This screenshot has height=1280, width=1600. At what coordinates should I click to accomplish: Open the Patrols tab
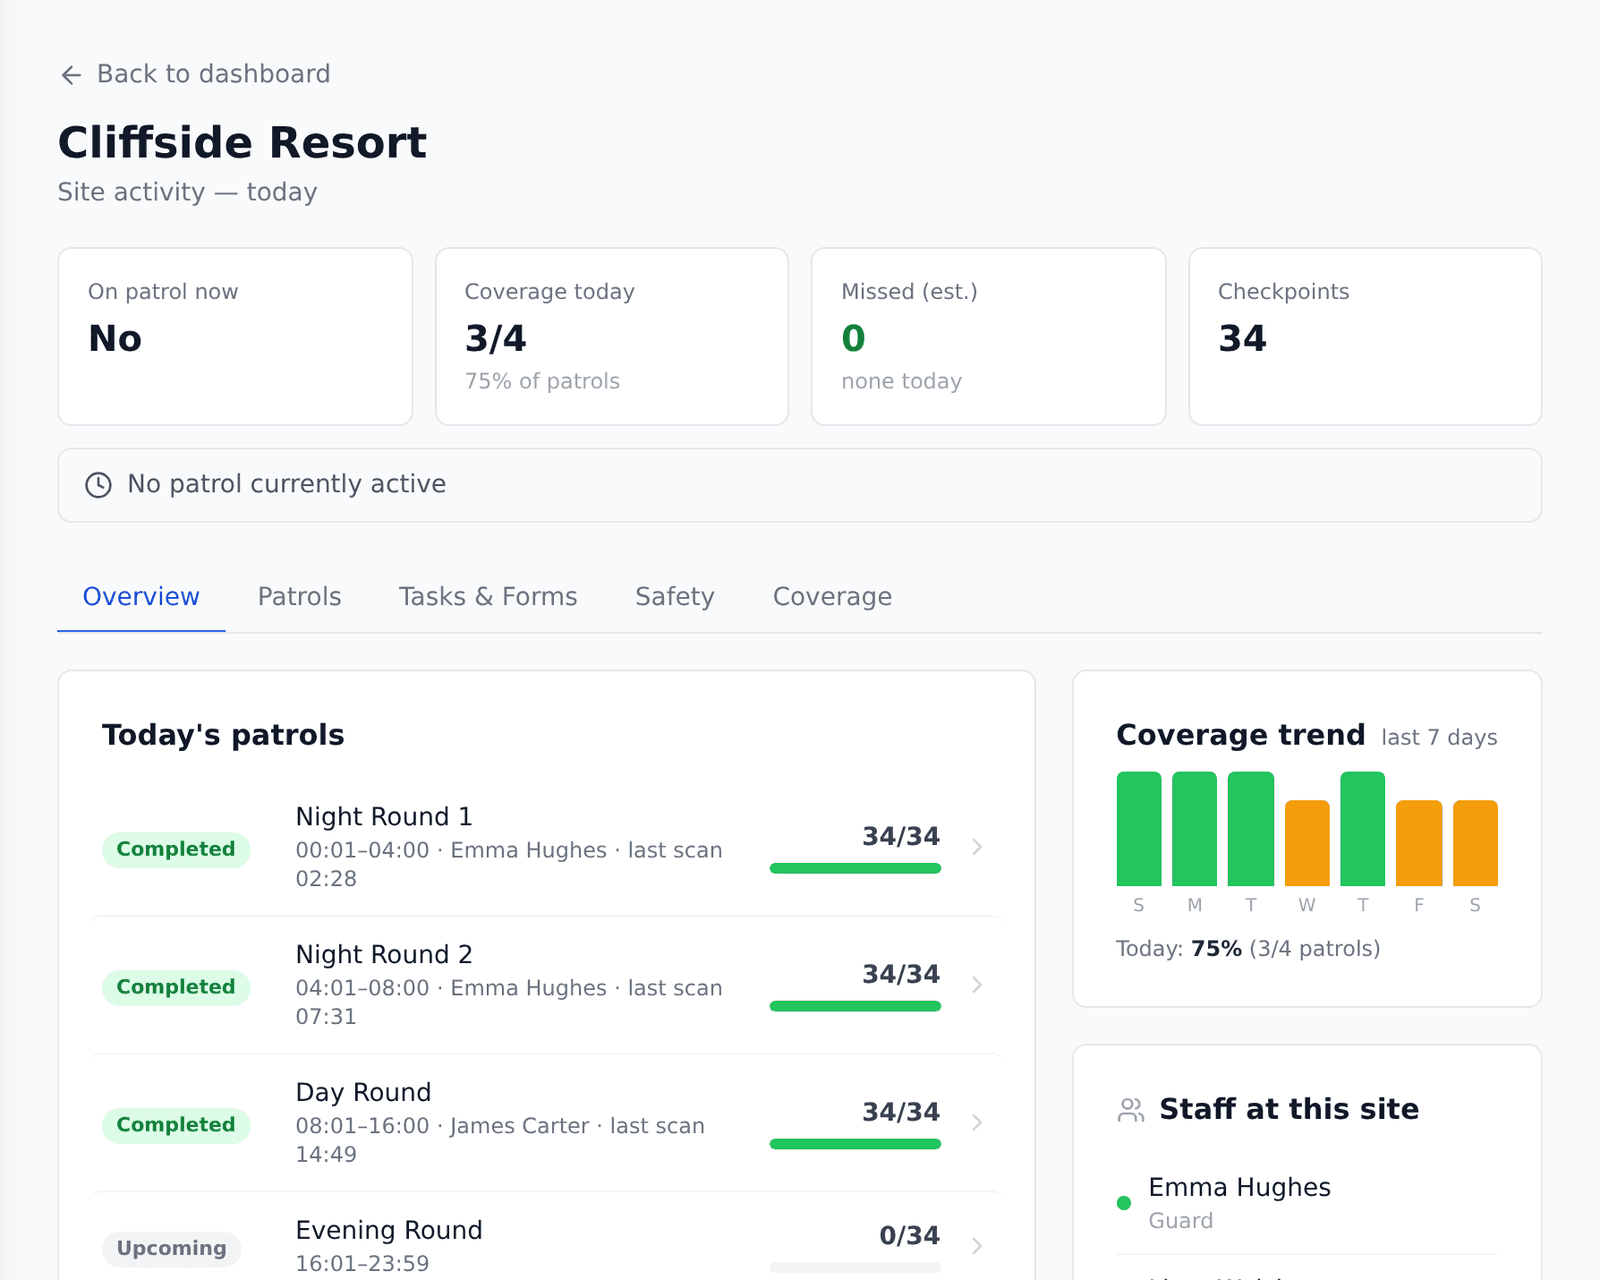pyautogui.click(x=299, y=597)
